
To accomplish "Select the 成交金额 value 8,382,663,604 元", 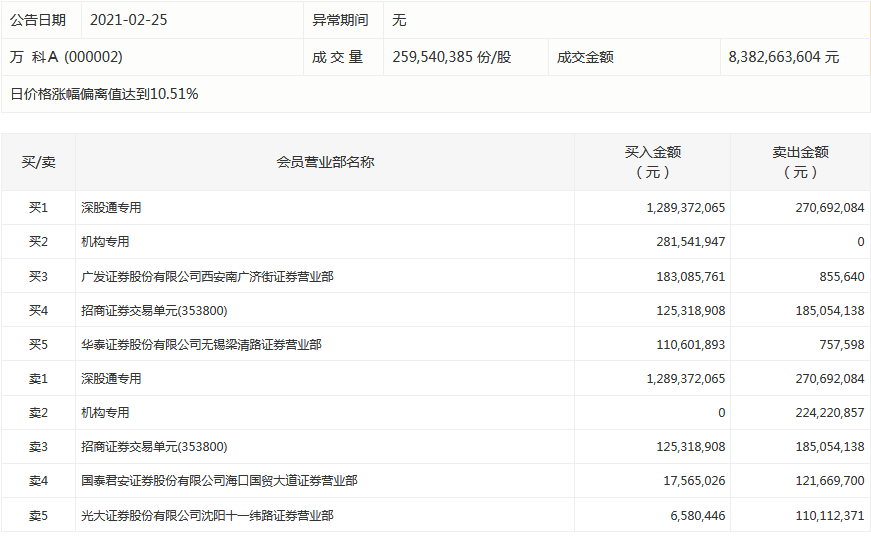I will (x=783, y=57).
